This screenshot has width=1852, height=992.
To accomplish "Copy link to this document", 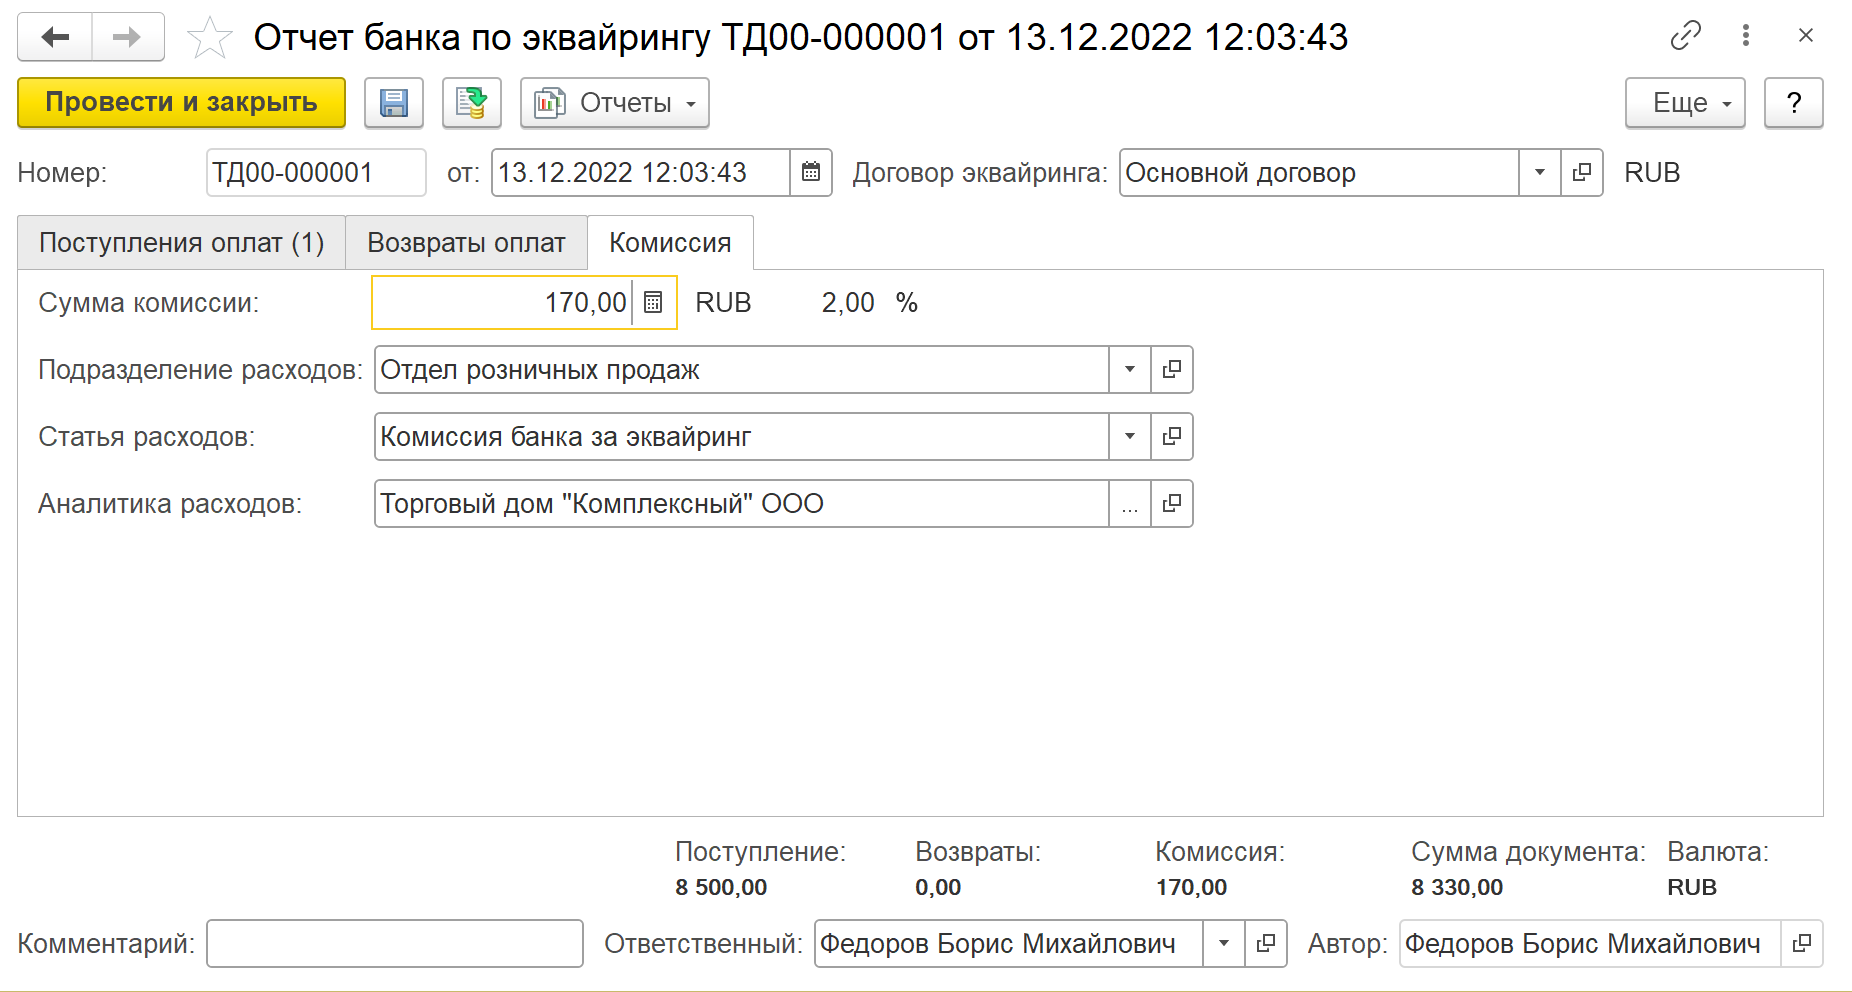I will 1685,36.
